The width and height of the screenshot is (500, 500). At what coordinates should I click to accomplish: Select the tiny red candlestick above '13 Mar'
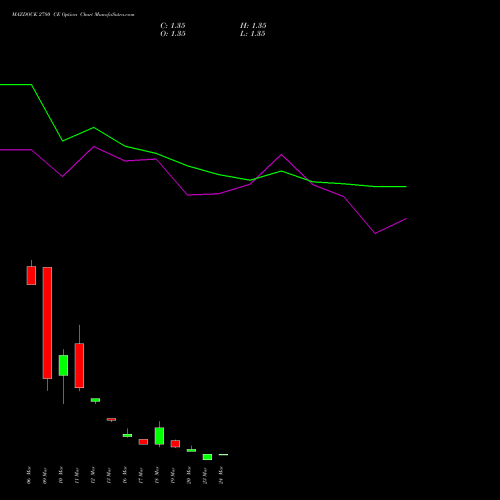tap(111, 419)
